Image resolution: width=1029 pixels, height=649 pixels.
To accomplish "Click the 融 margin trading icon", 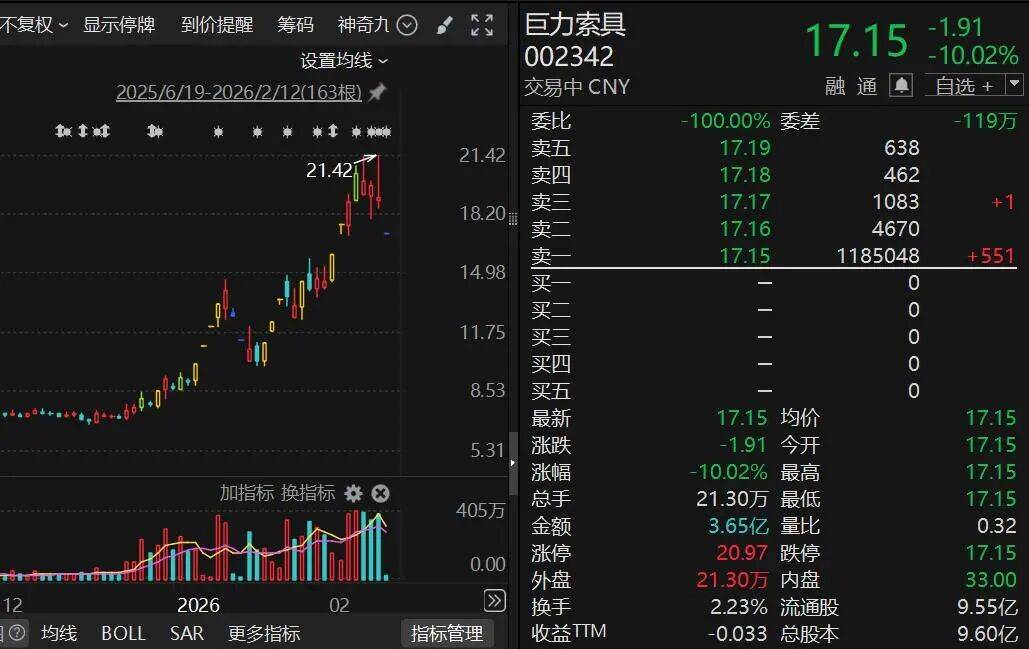I will 835,87.
